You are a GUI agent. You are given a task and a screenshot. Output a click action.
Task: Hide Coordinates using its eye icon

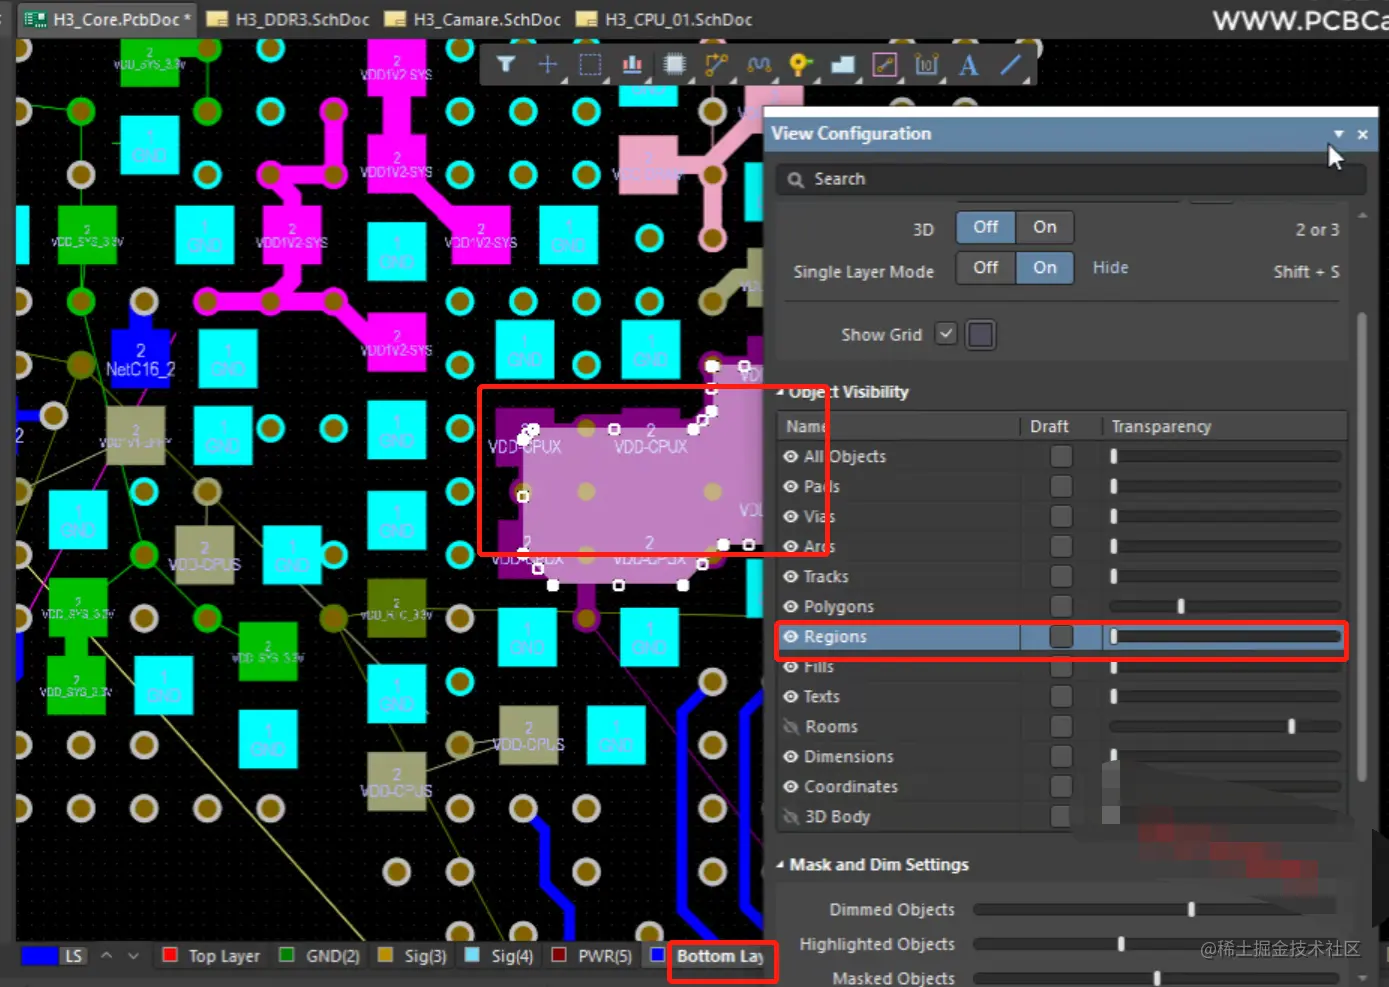[791, 786]
